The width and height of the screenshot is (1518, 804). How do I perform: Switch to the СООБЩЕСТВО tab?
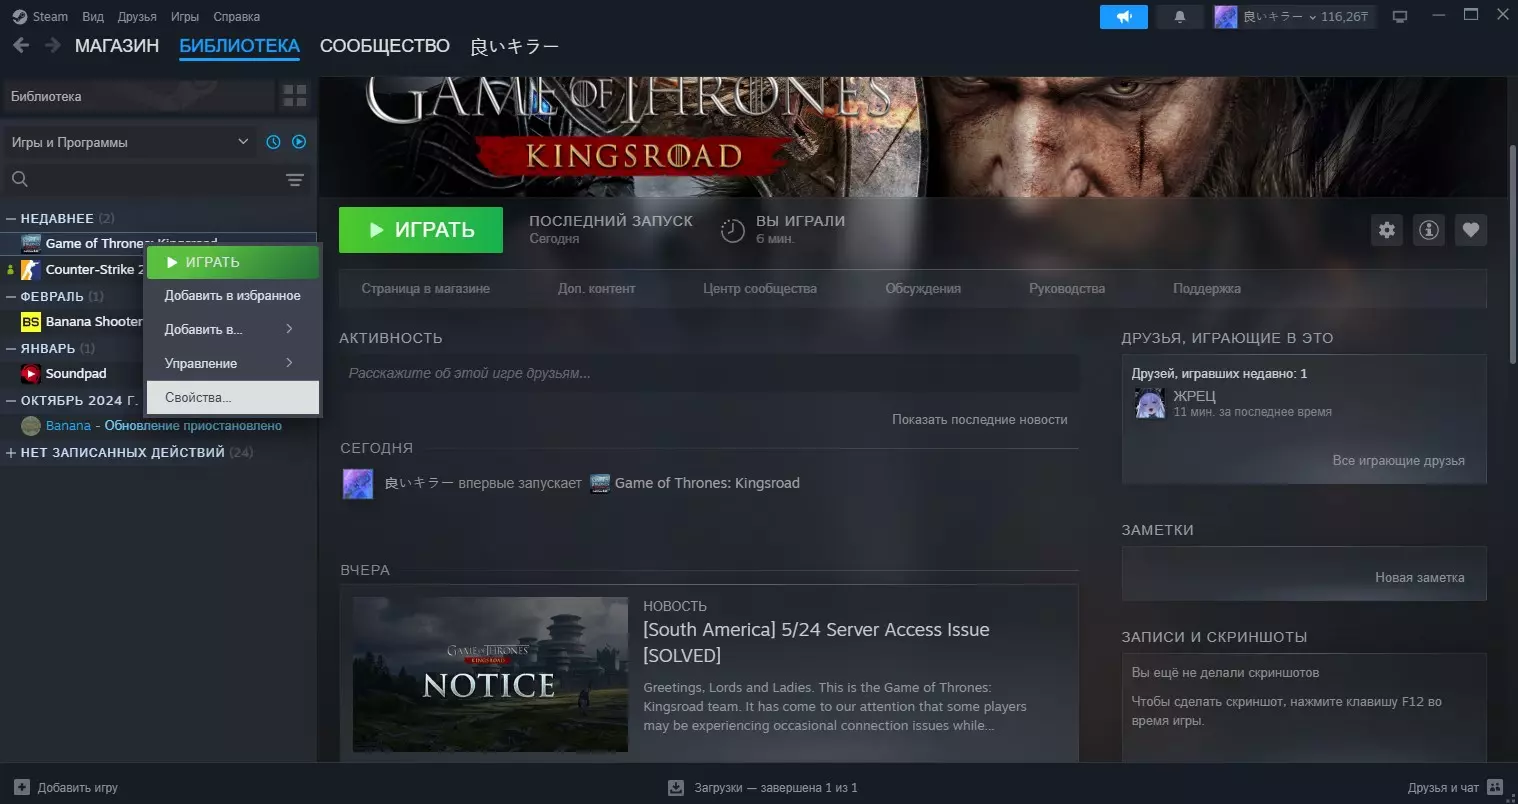tap(385, 46)
